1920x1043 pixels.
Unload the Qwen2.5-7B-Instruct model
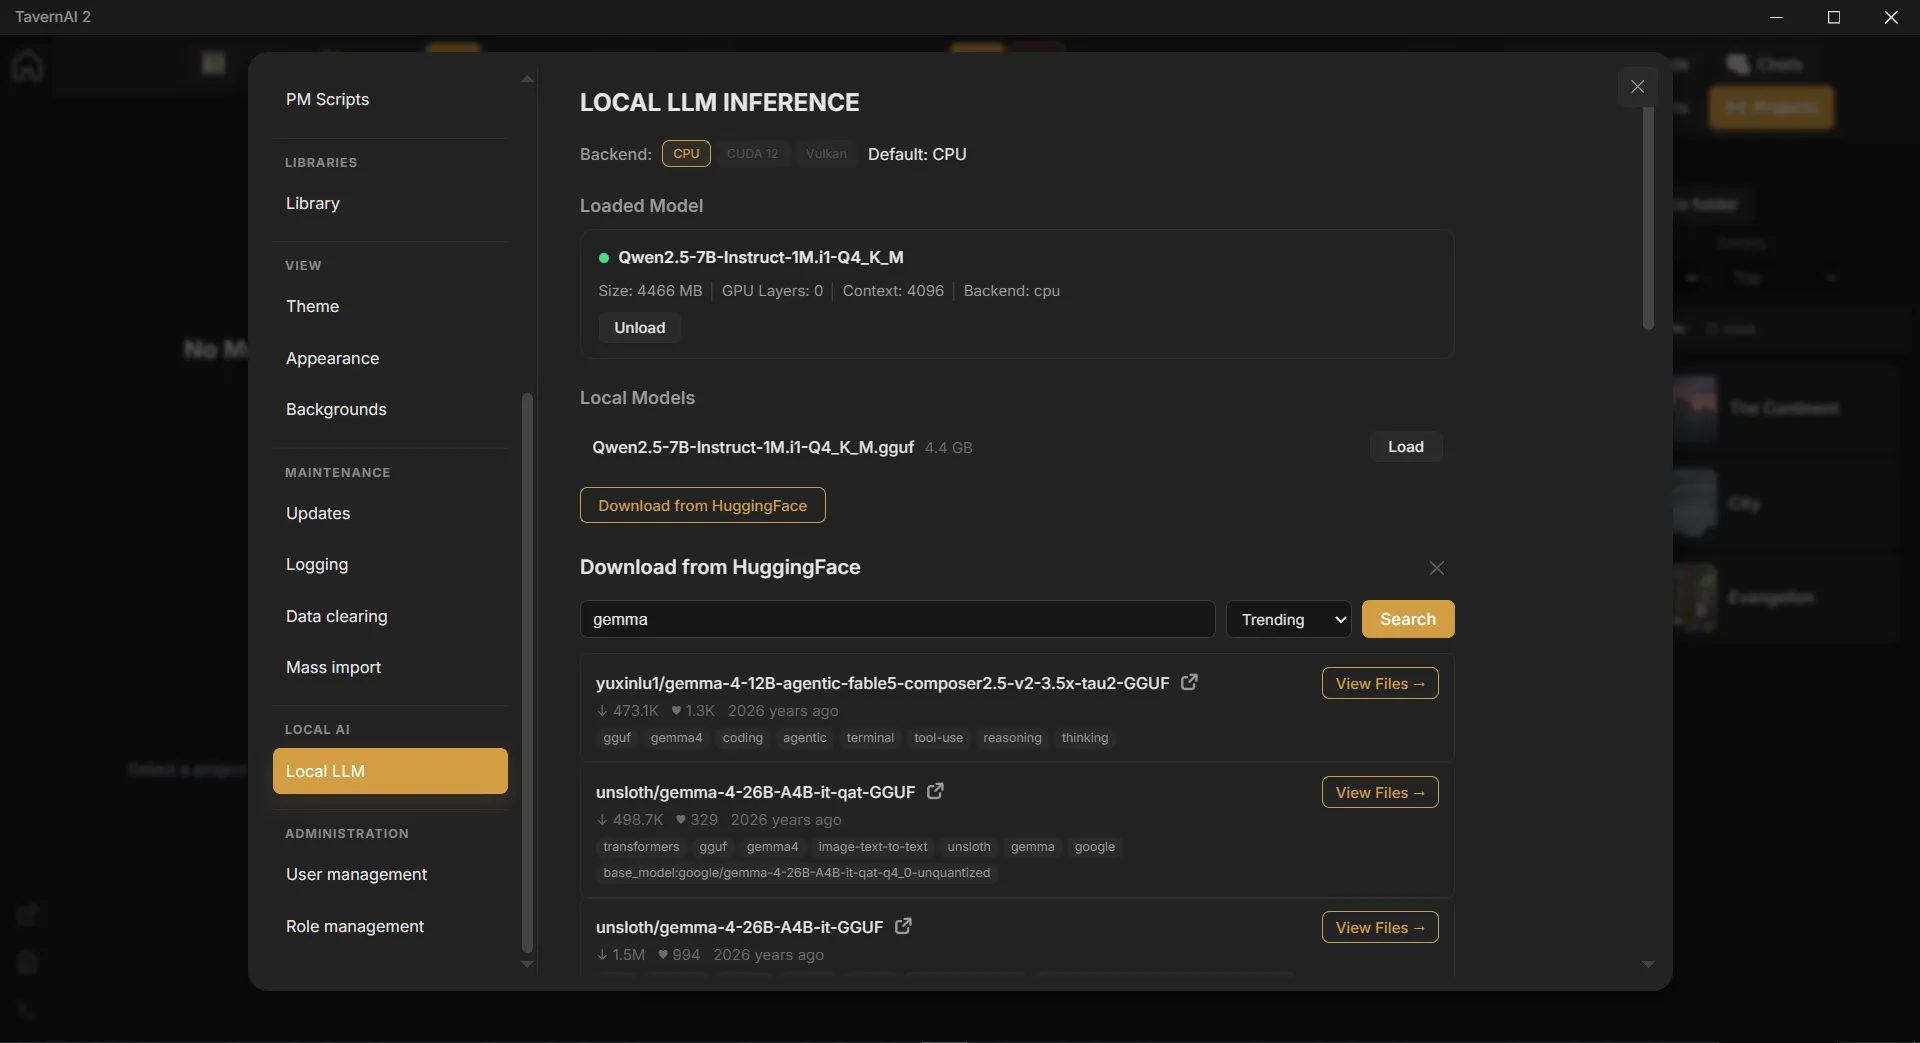click(x=639, y=328)
